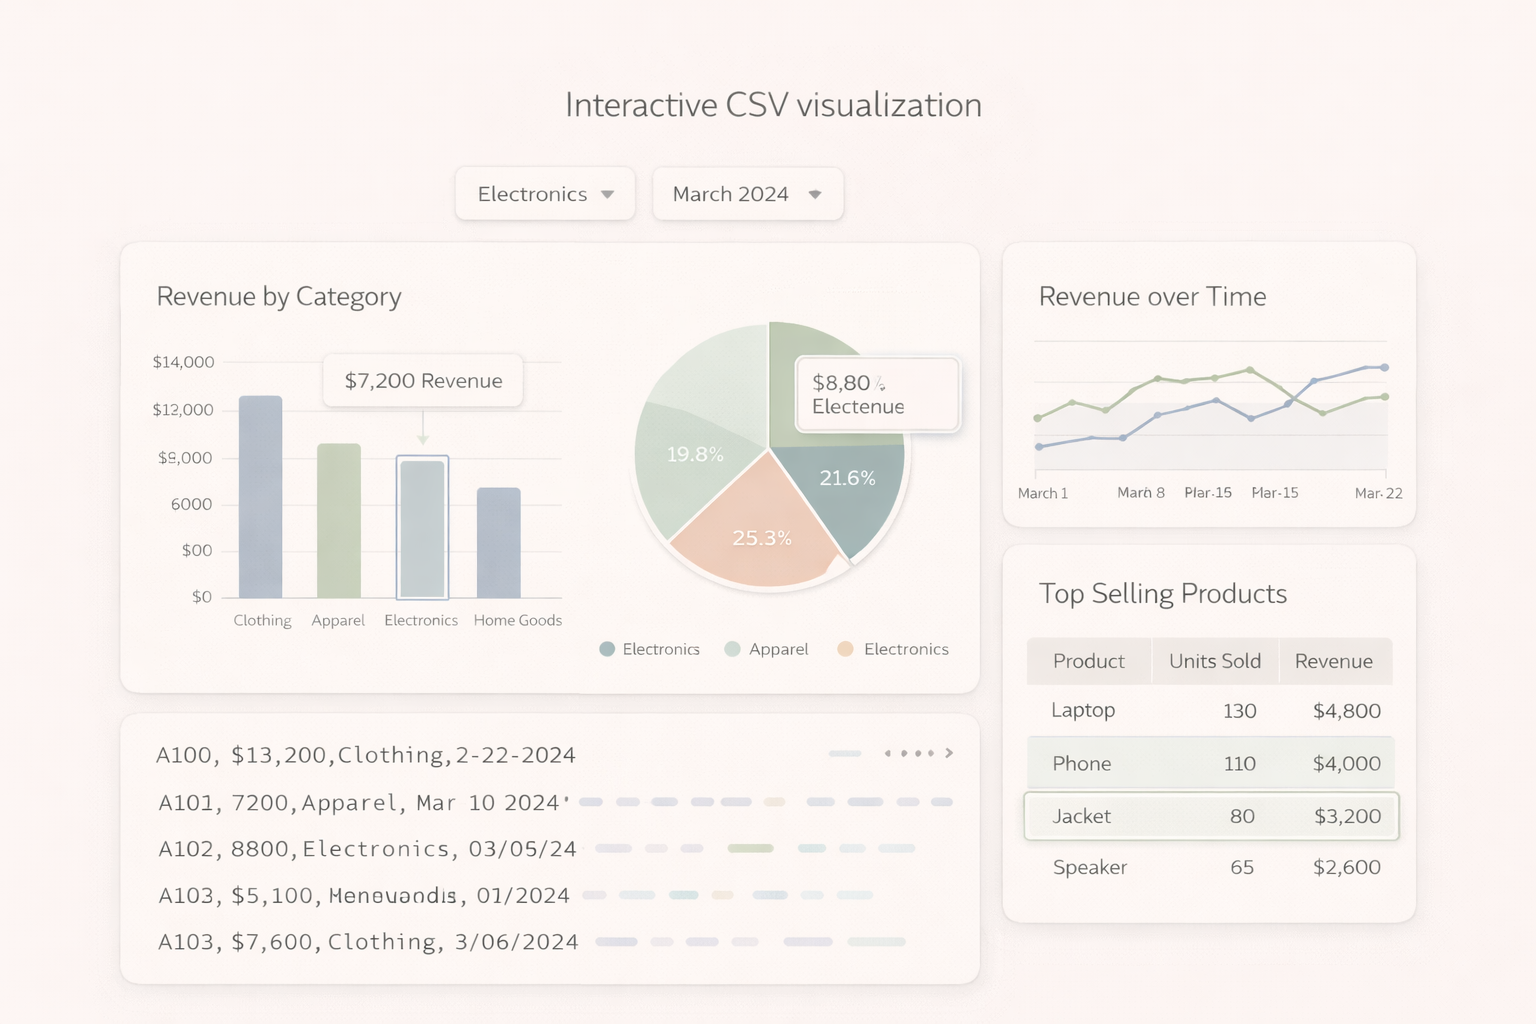Sort by the Revenue table column header
This screenshot has width=1536, height=1024.
pyautogui.click(x=1334, y=661)
